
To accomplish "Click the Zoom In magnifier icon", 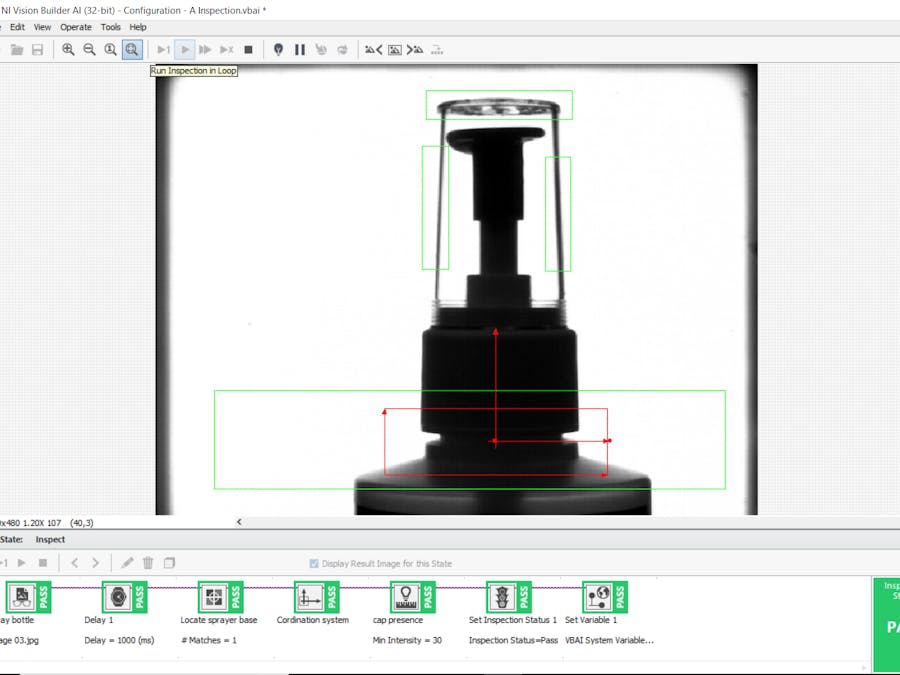I will (68, 49).
